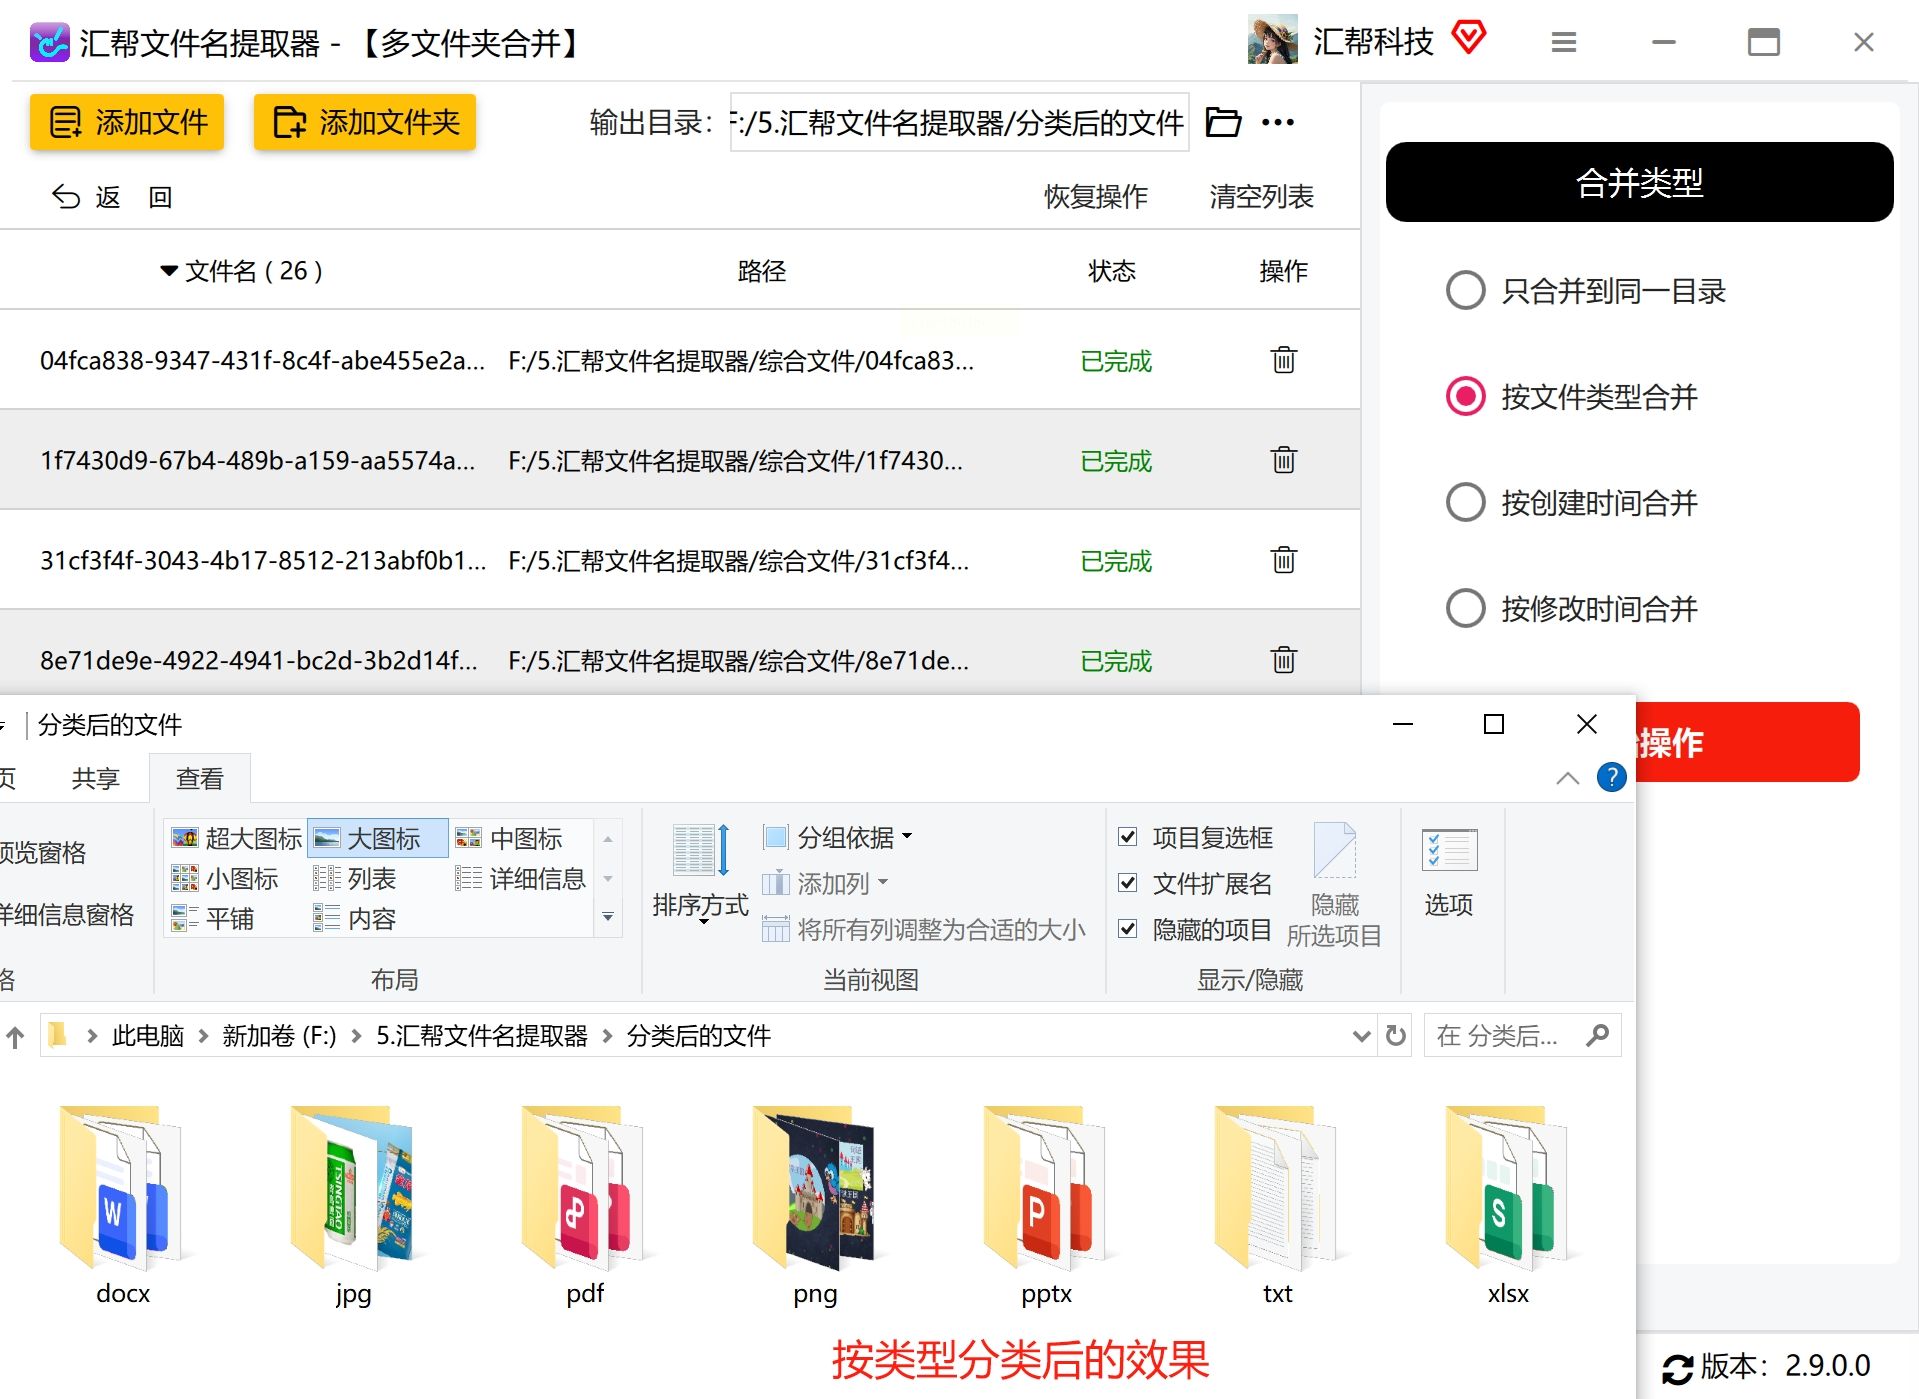Switch to the 共享 ribbon tab

click(95, 778)
